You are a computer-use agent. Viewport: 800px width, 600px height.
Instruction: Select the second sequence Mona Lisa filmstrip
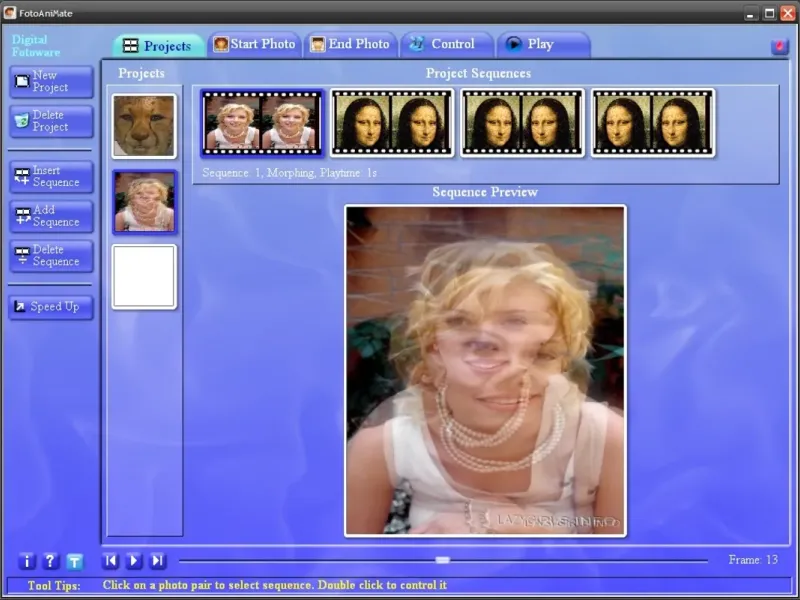[x=392, y=122]
